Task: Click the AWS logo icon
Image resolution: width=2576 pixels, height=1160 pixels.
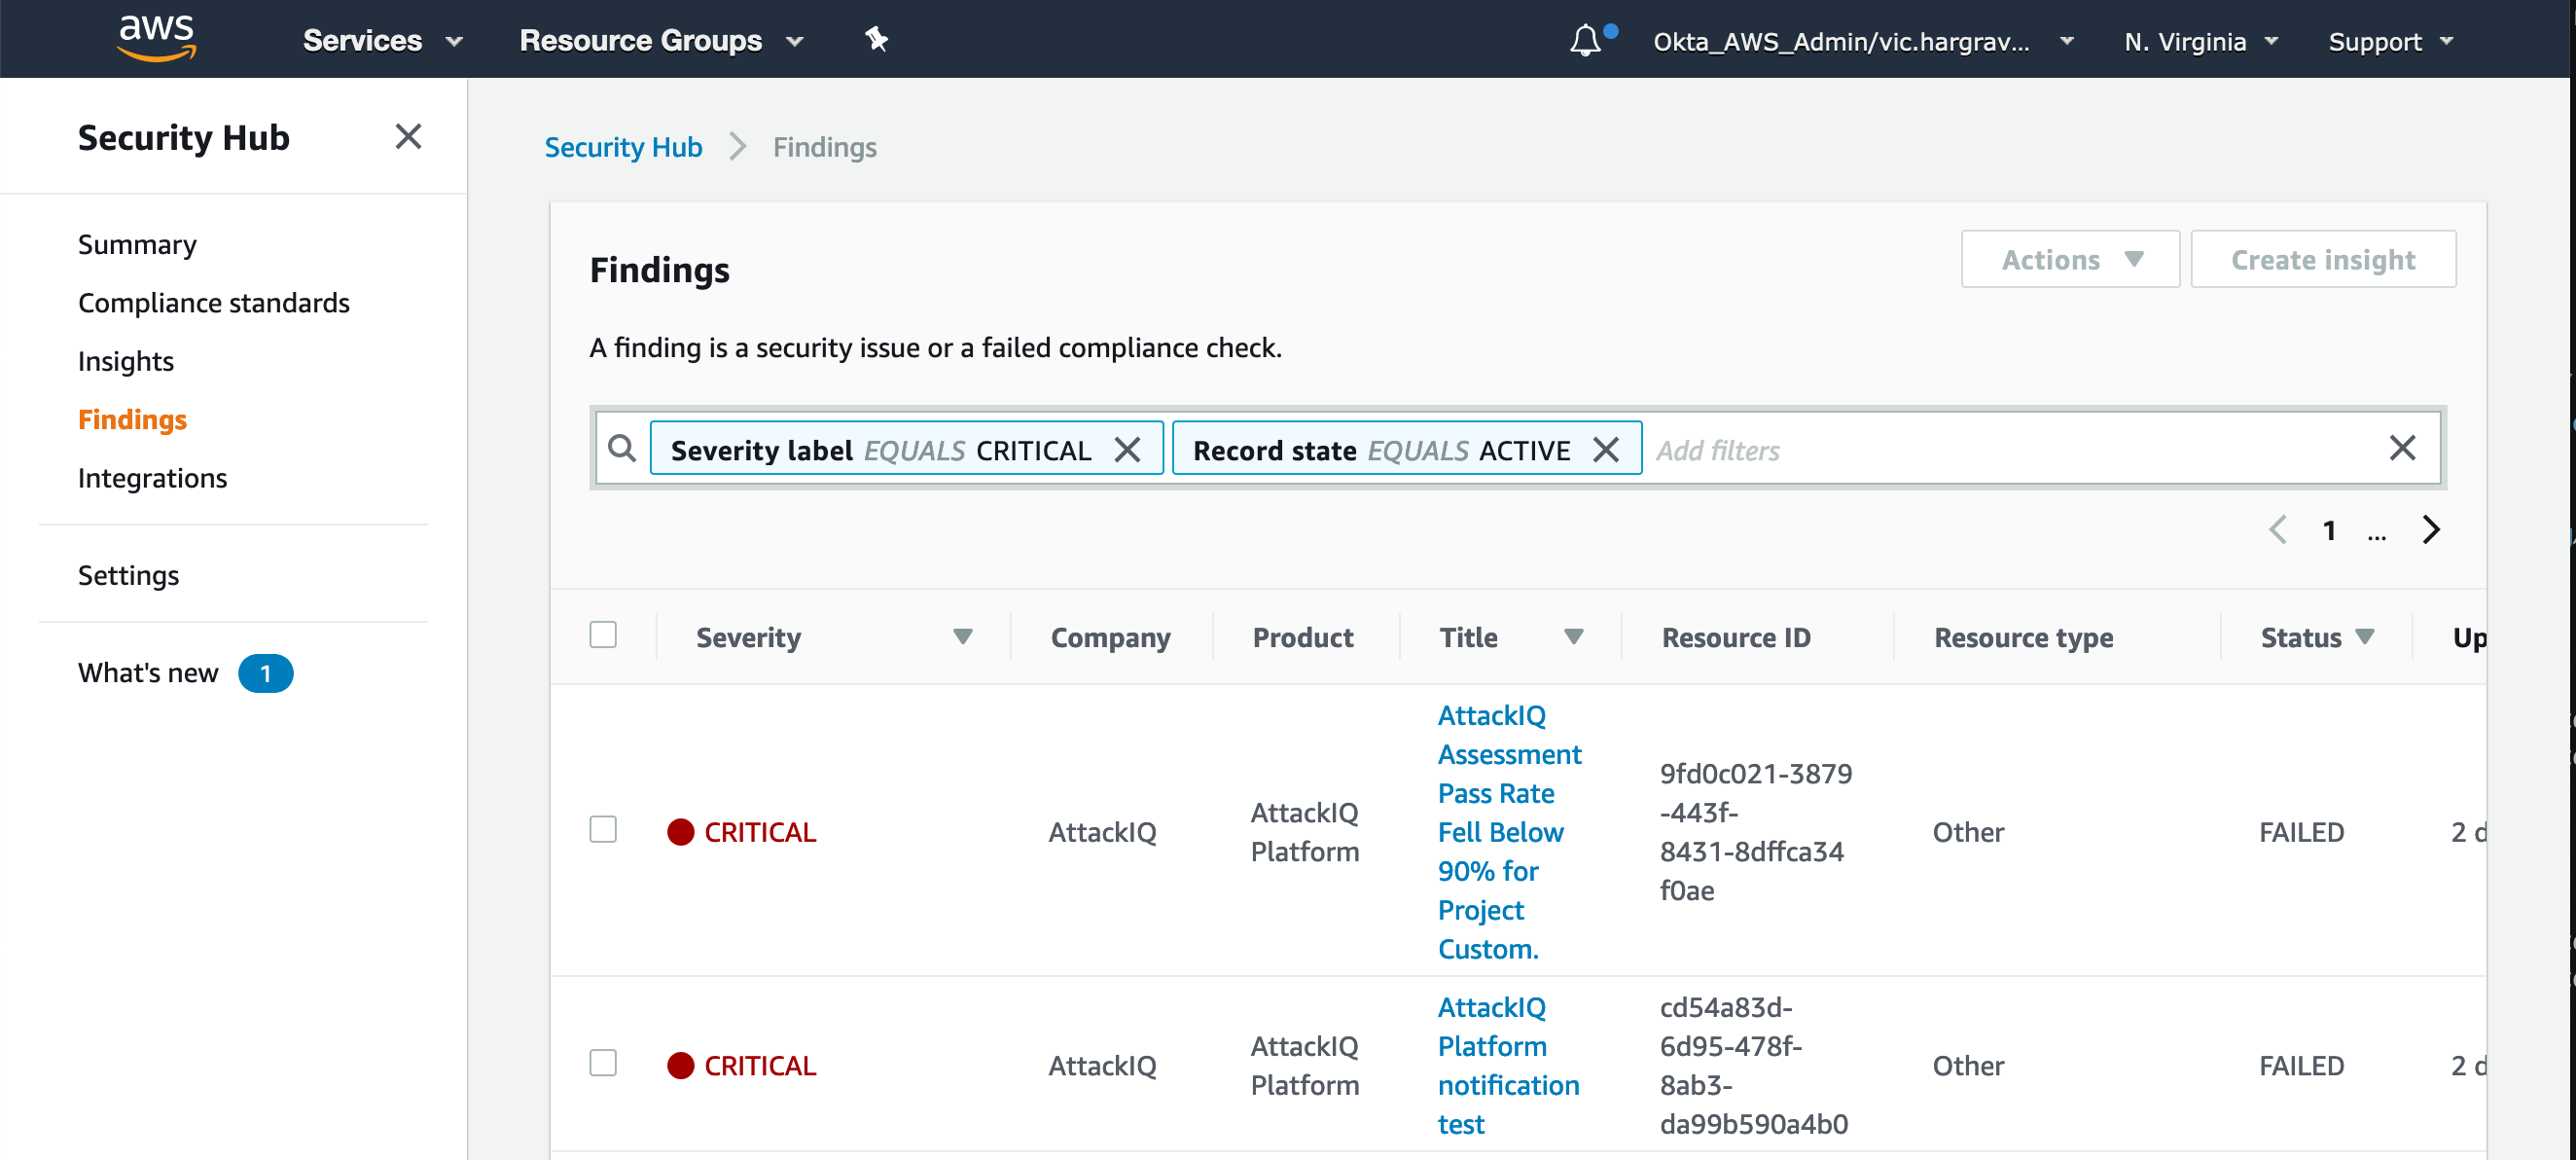Action: pyautogui.click(x=156, y=38)
